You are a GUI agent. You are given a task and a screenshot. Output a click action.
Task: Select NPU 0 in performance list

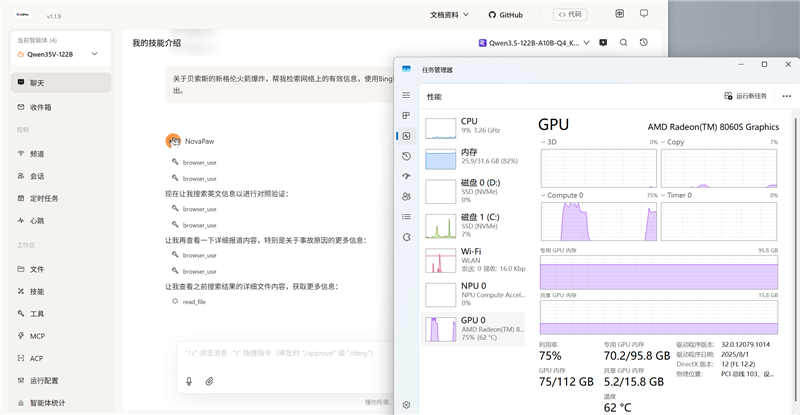[473, 295]
